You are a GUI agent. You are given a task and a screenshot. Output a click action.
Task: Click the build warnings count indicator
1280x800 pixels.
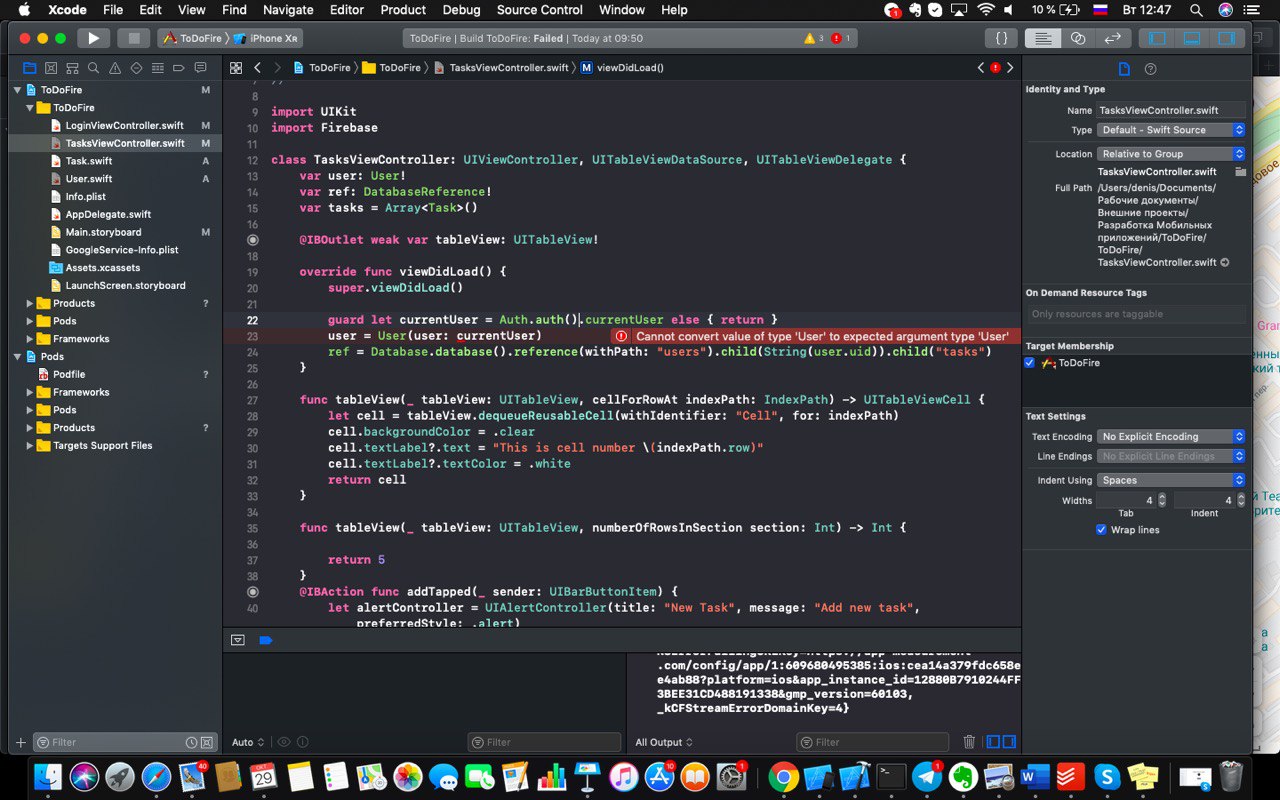[x=814, y=38]
